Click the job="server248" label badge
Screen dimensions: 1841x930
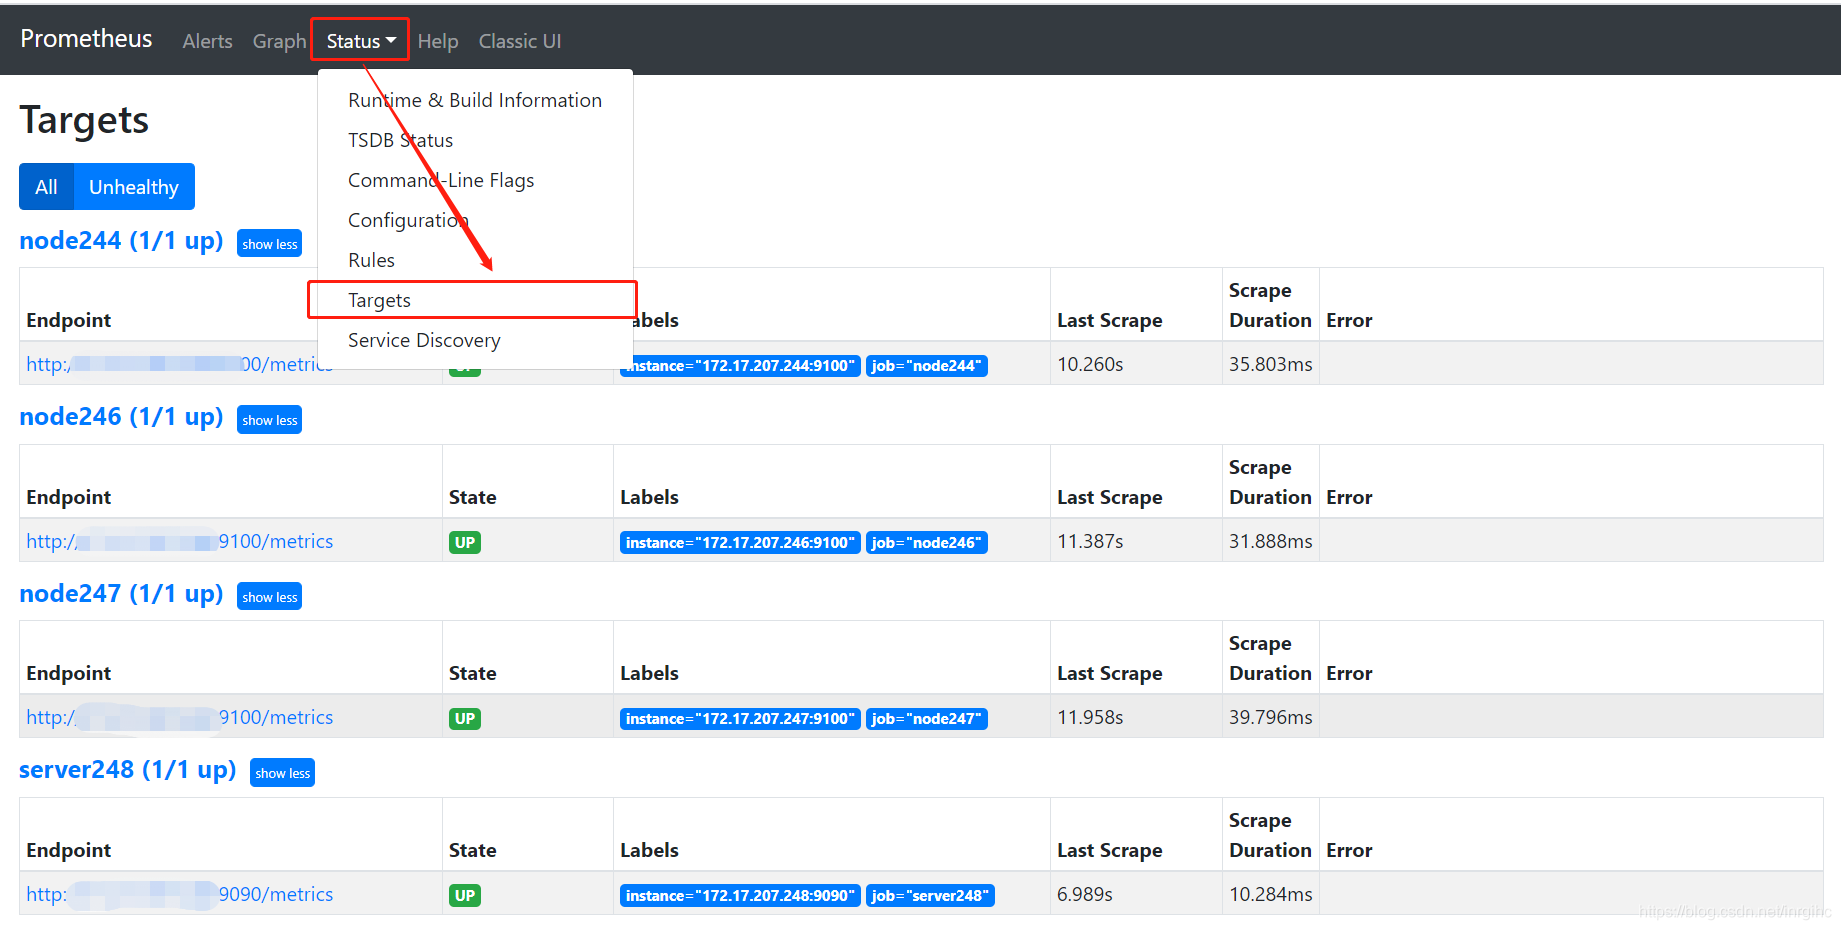pos(930,895)
